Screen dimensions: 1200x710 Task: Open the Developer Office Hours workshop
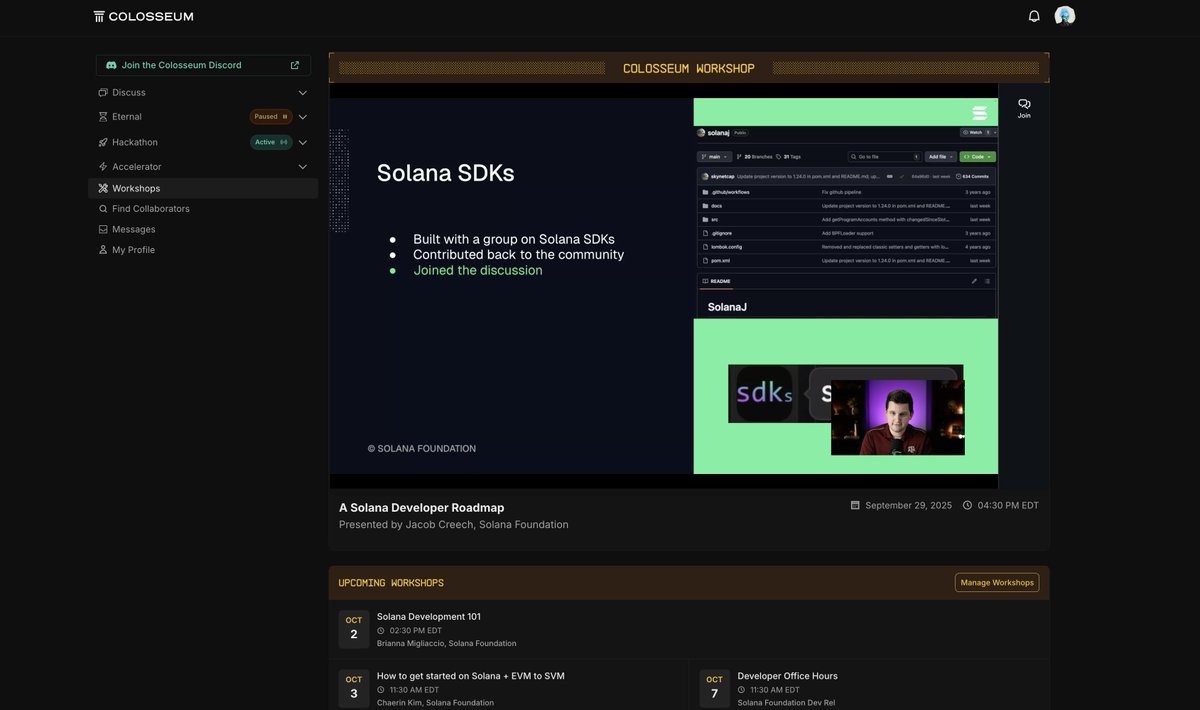[788, 676]
